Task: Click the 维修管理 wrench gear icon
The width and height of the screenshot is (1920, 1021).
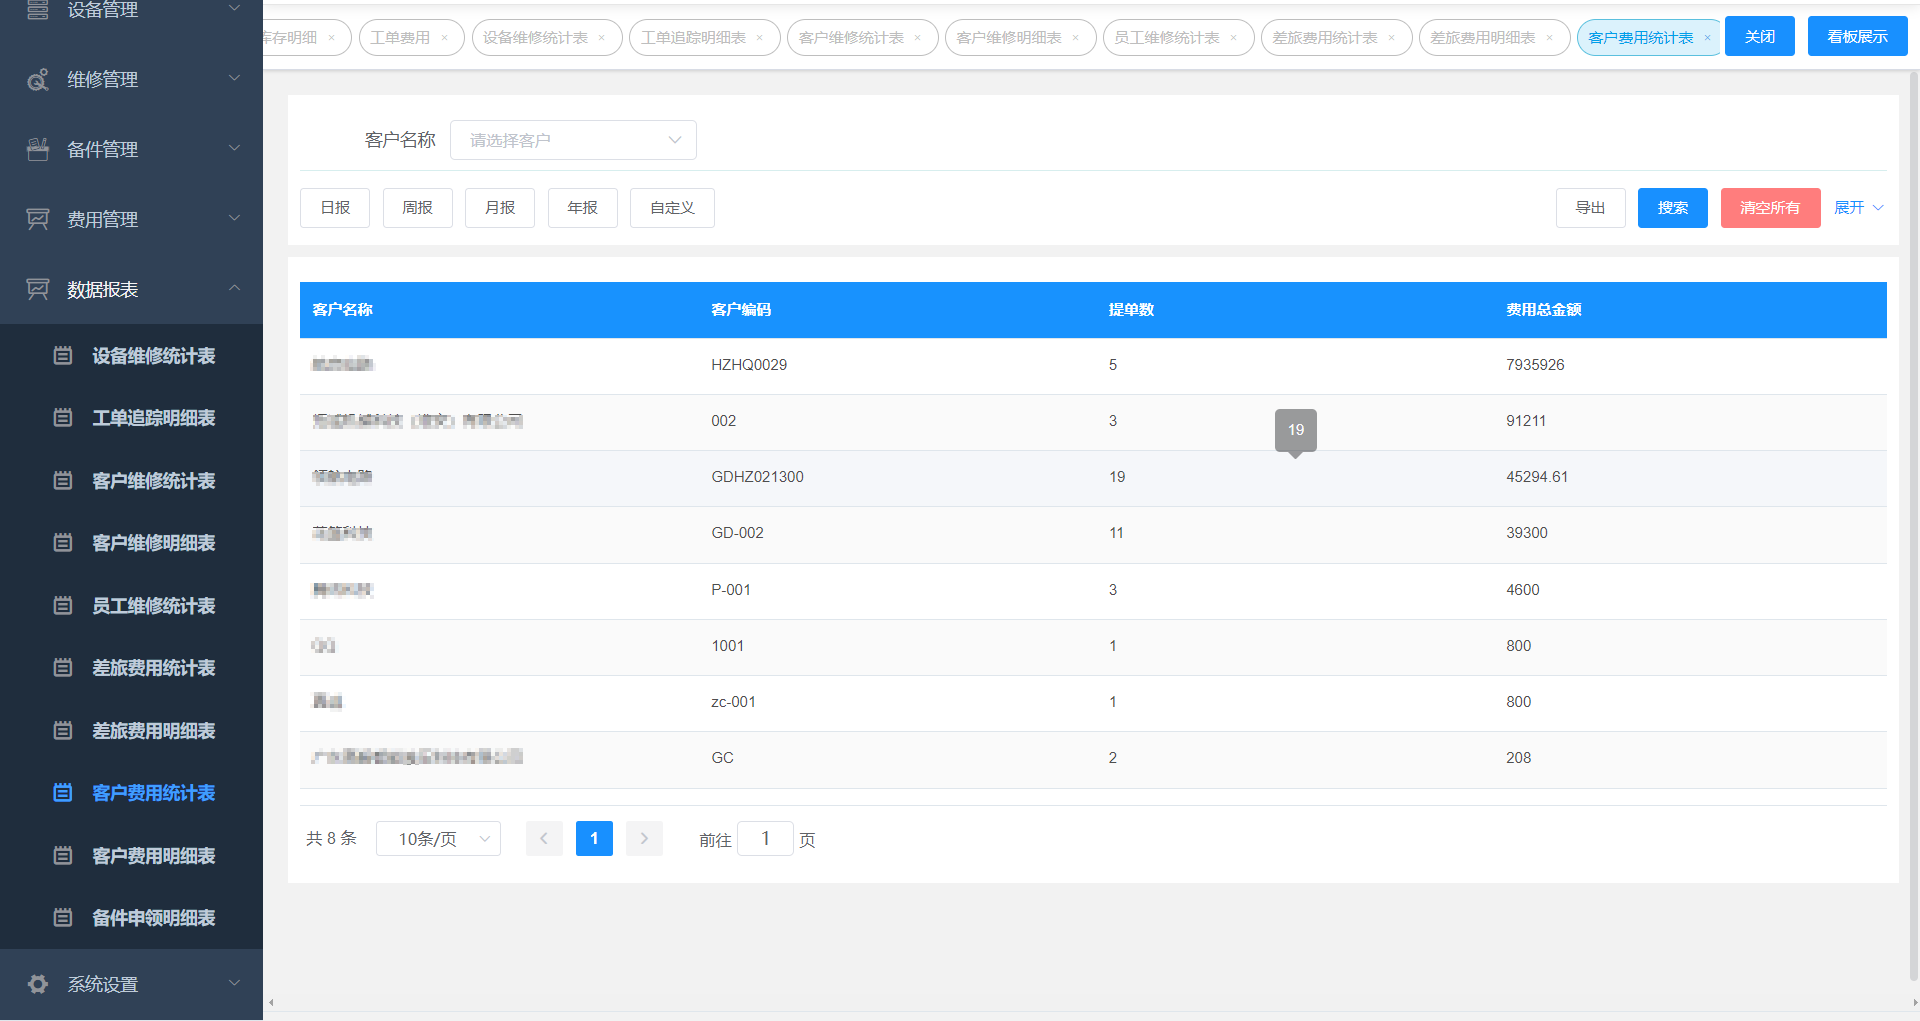Action: pyautogui.click(x=38, y=80)
